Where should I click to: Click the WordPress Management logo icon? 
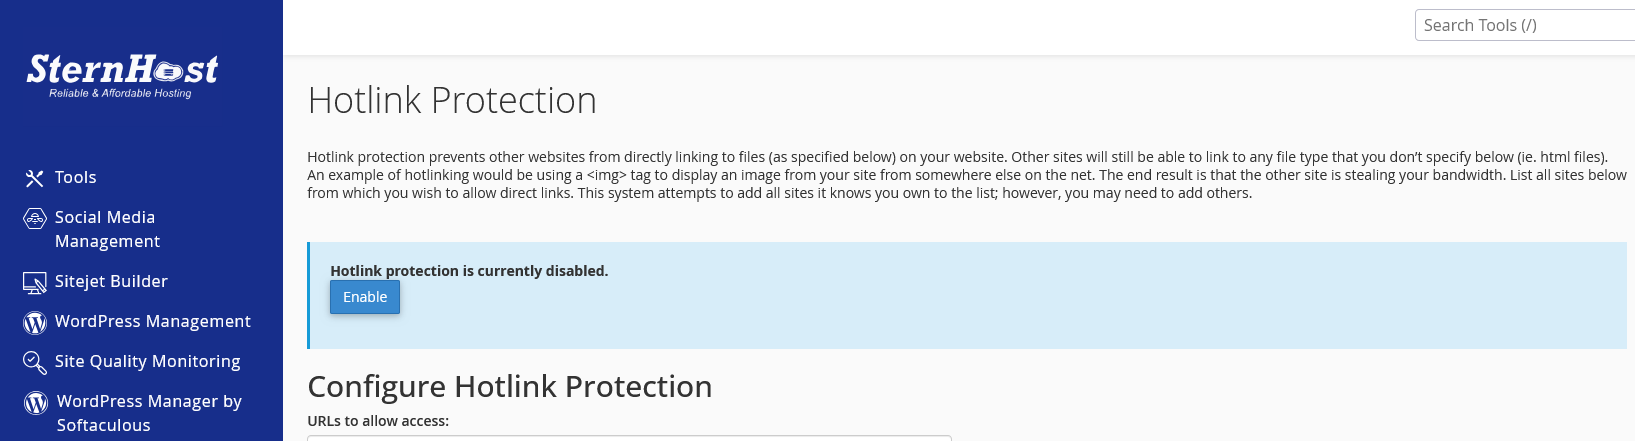35,322
